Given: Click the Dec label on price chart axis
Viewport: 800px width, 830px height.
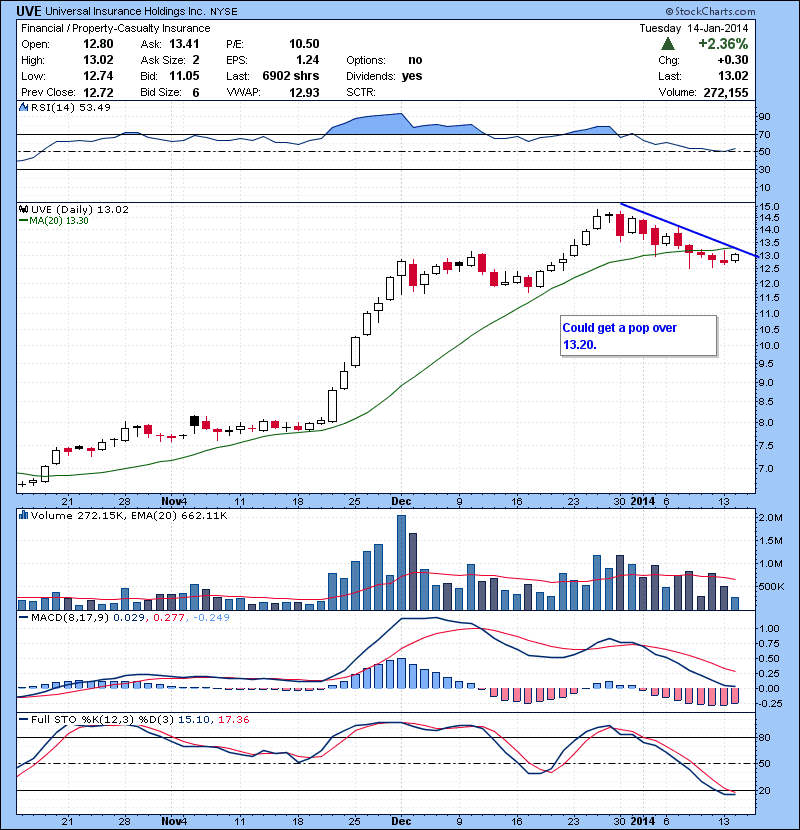Looking at the screenshot, I should click(x=401, y=501).
